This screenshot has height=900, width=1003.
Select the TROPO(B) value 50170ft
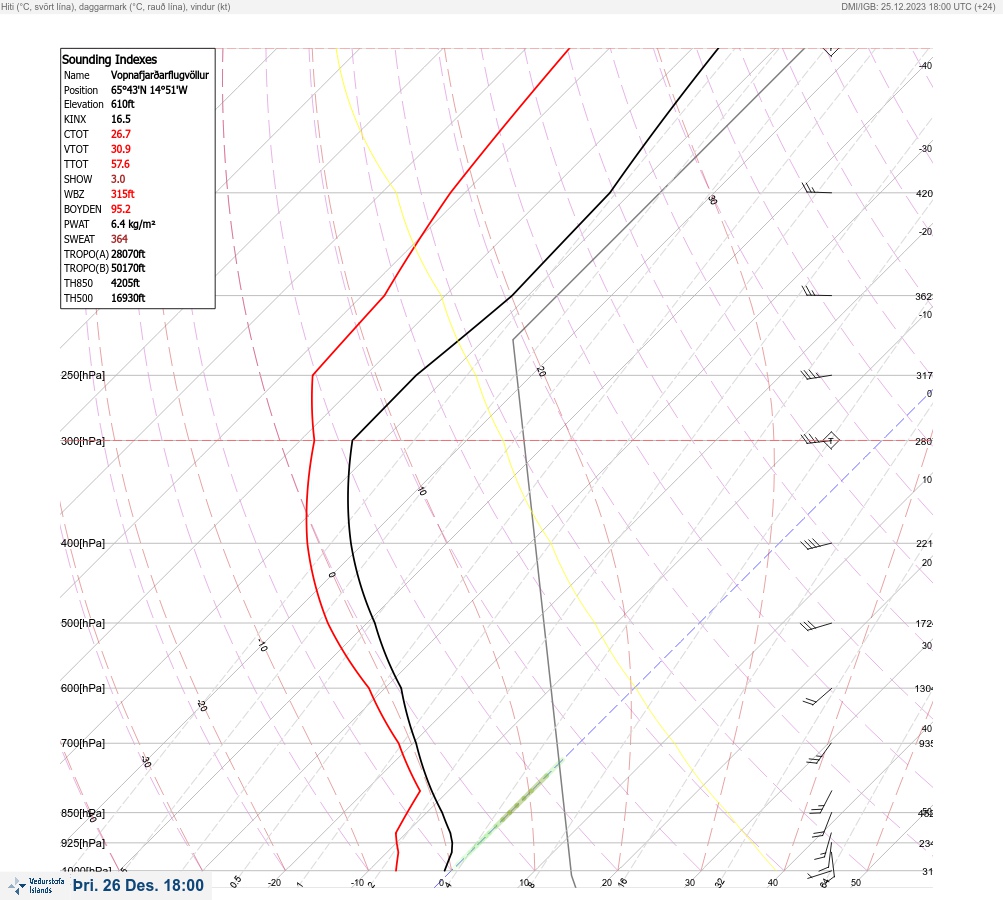click(128, 268)
